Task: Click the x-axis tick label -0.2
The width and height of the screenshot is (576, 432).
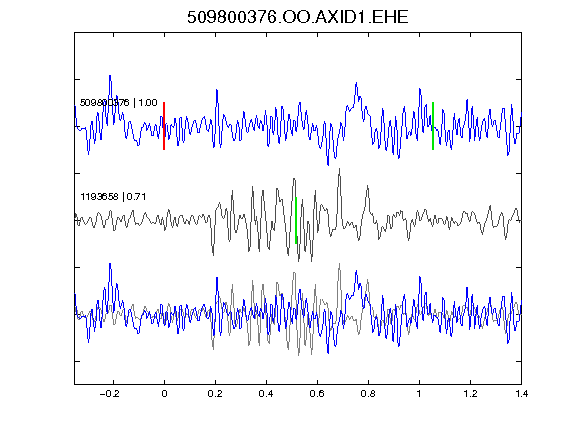Action: (109, 394)
